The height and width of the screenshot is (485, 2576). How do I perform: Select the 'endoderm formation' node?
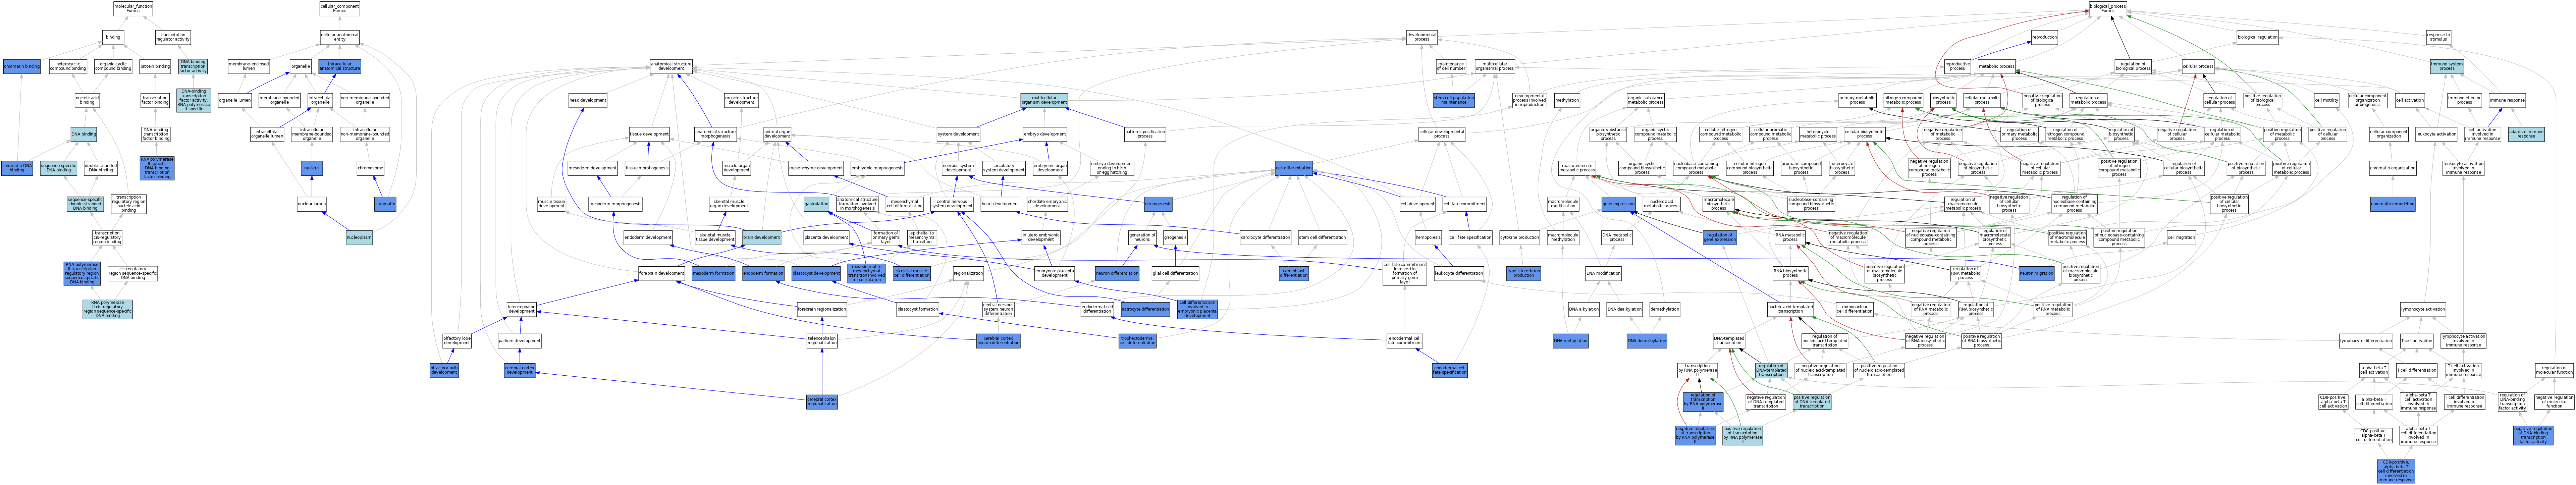763,273
